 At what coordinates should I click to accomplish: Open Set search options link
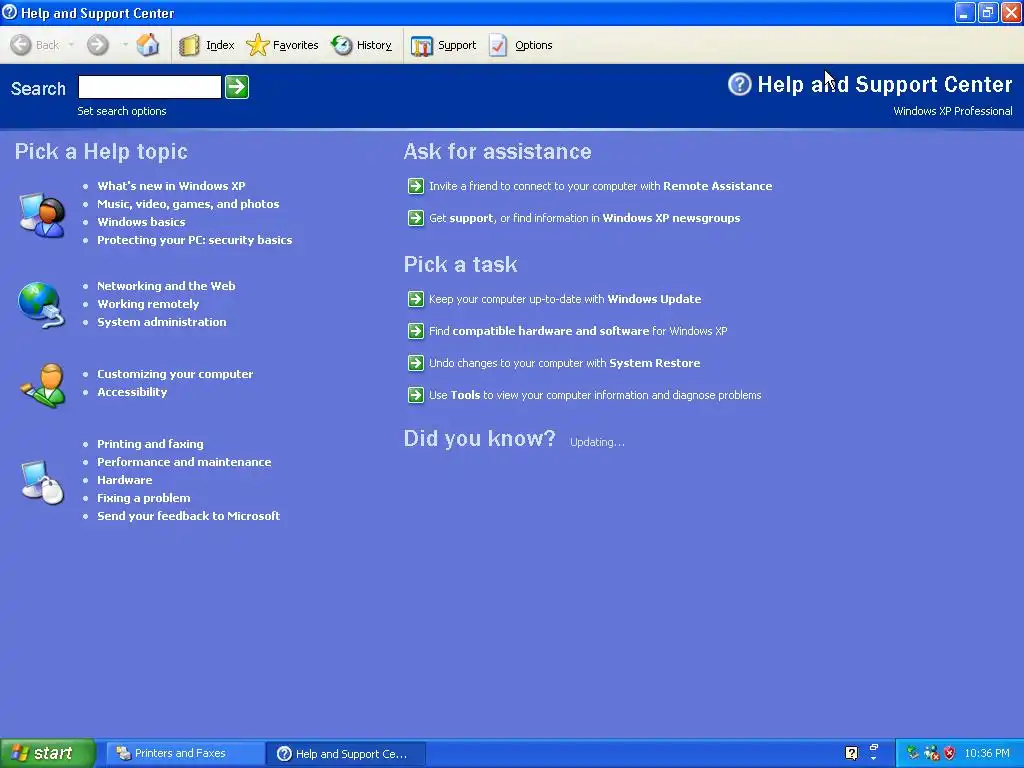[121, 111]
